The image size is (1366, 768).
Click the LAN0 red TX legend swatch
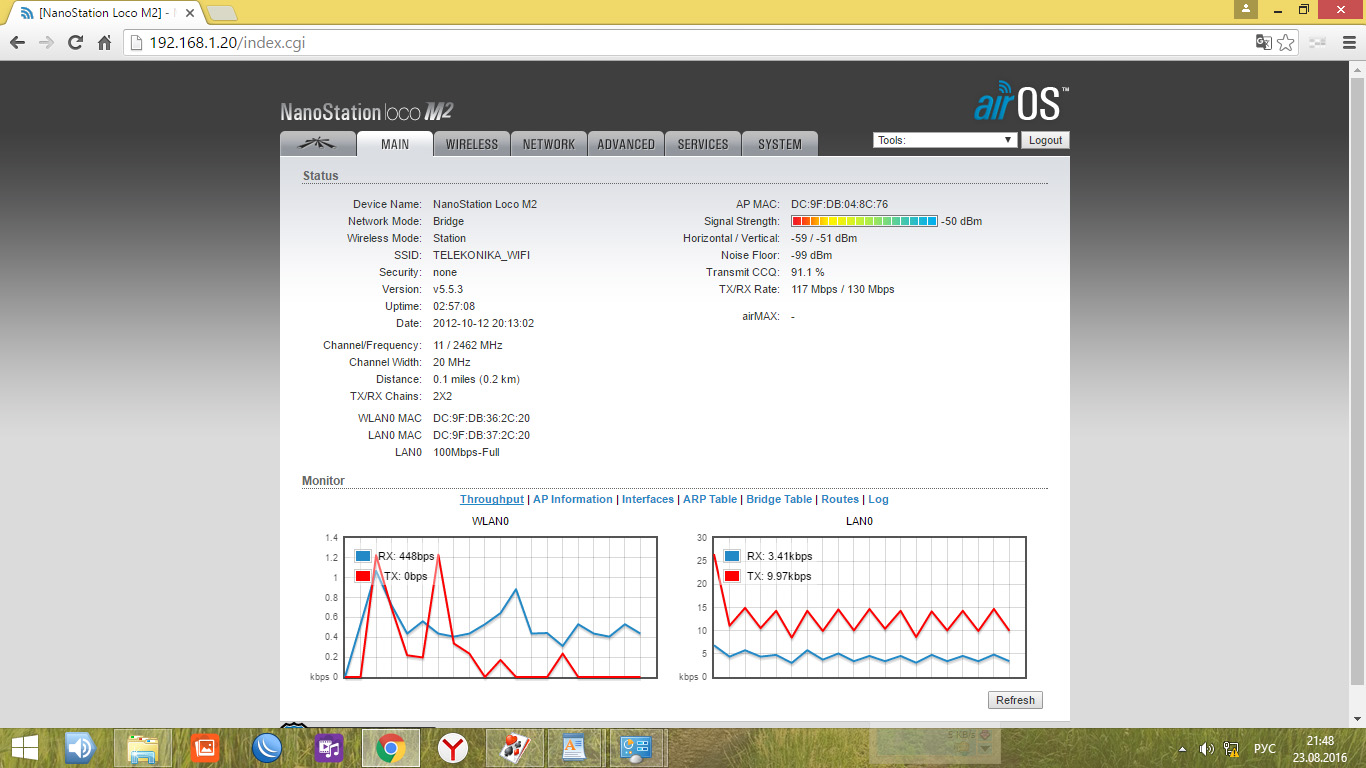point(731,576)
